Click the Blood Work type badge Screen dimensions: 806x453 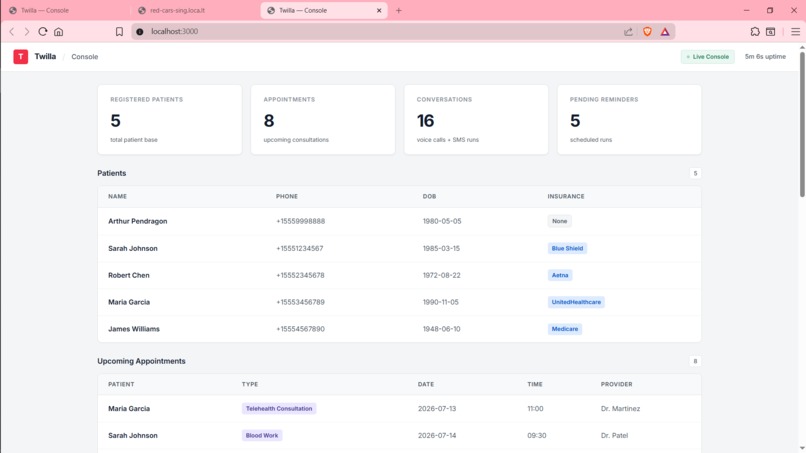(x=262, y=435)
